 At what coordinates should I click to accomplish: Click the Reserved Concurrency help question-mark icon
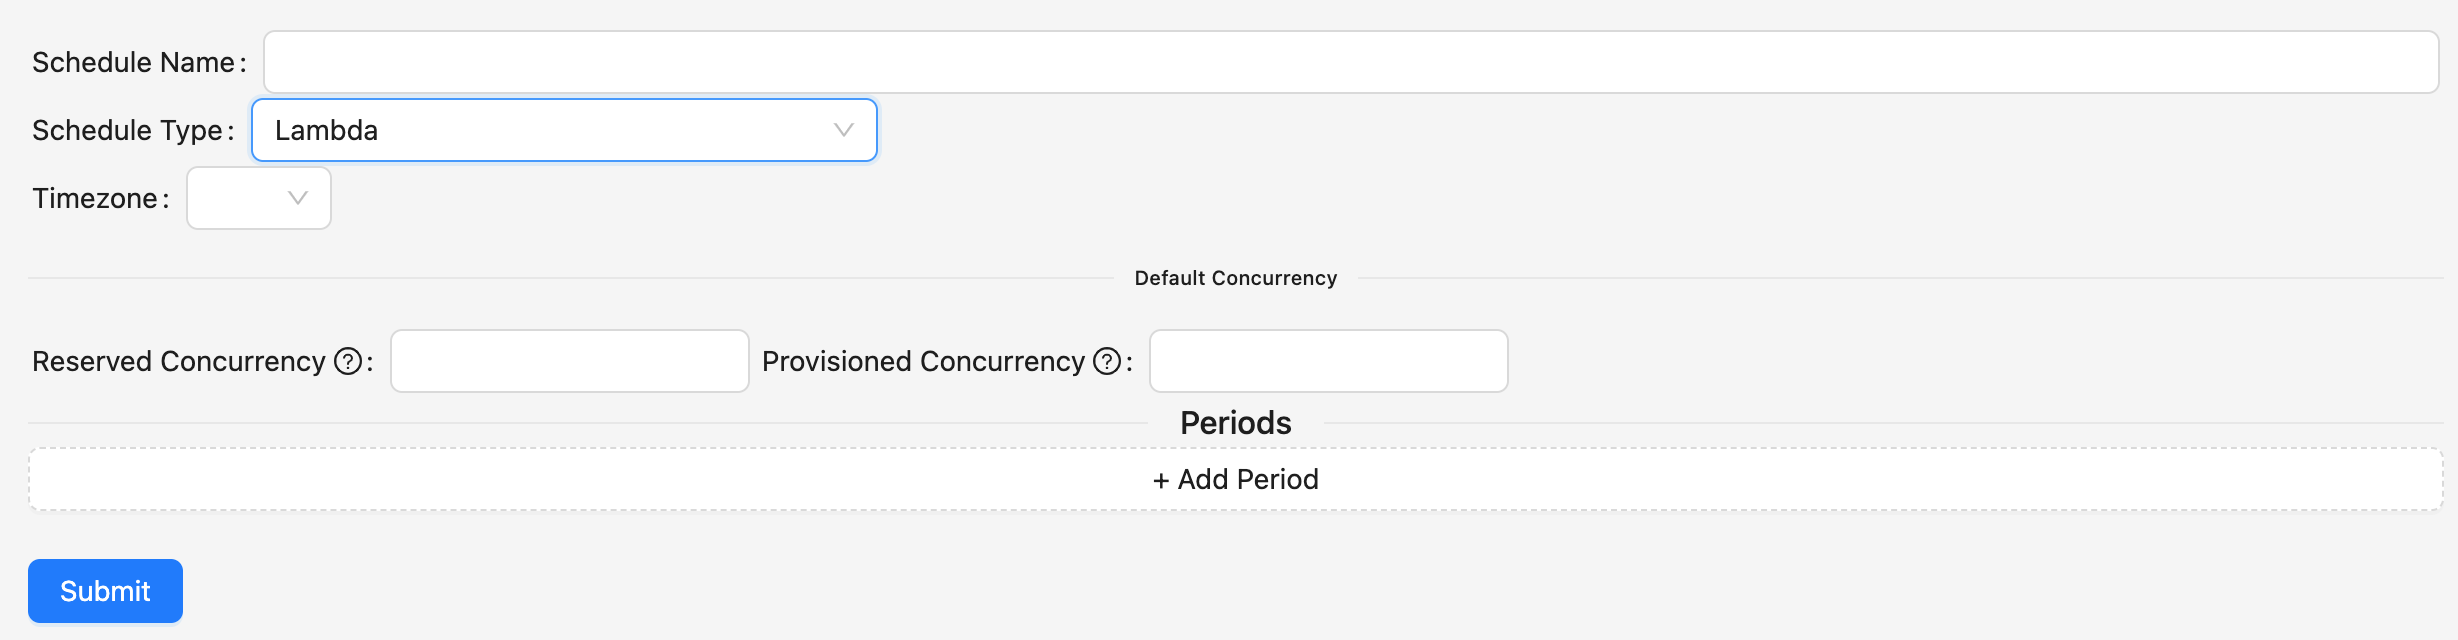pos(348,361)
